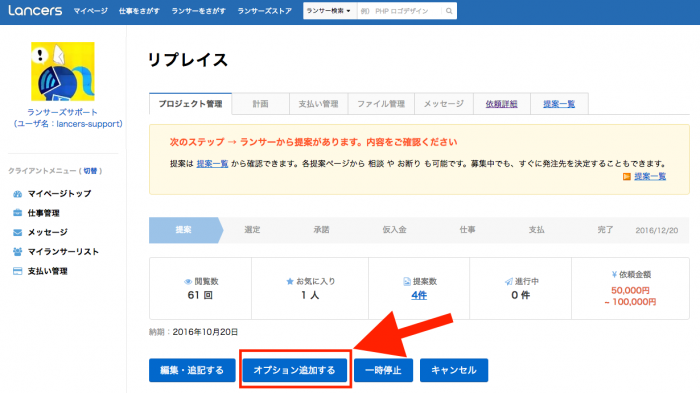Click the magnifier search icon
This screenshot has width=700, height=393.
click(x=449, y=11)
